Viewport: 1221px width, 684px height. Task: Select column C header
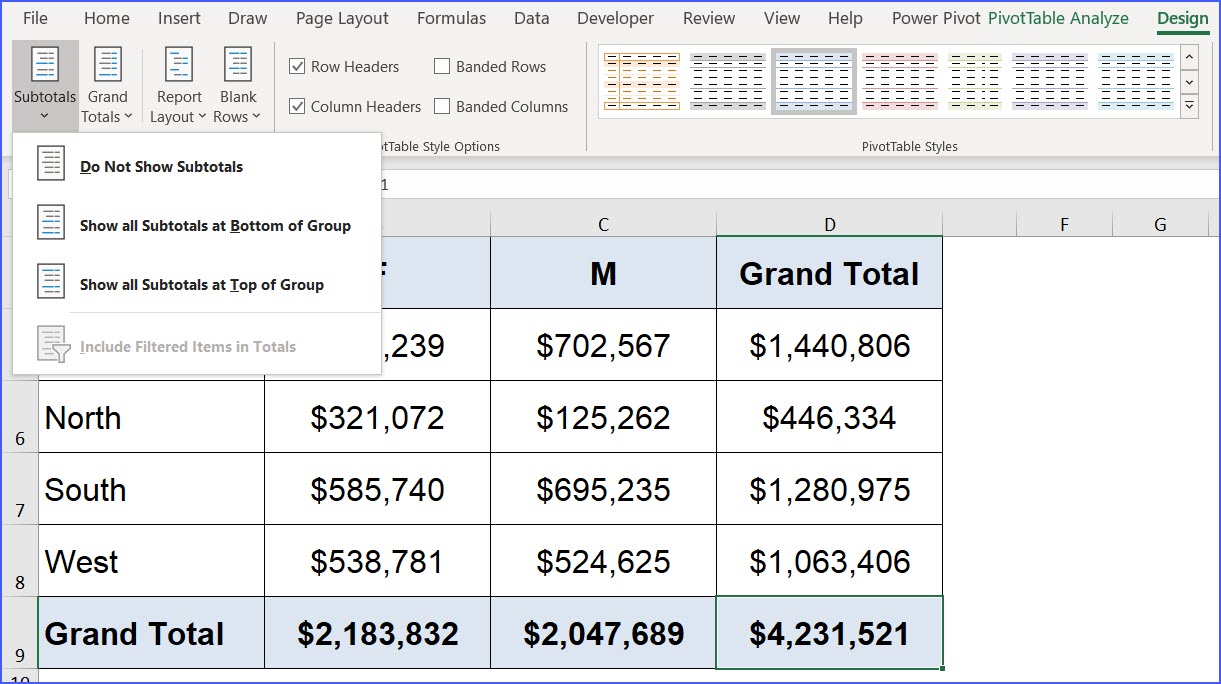(x=603, y=225)
